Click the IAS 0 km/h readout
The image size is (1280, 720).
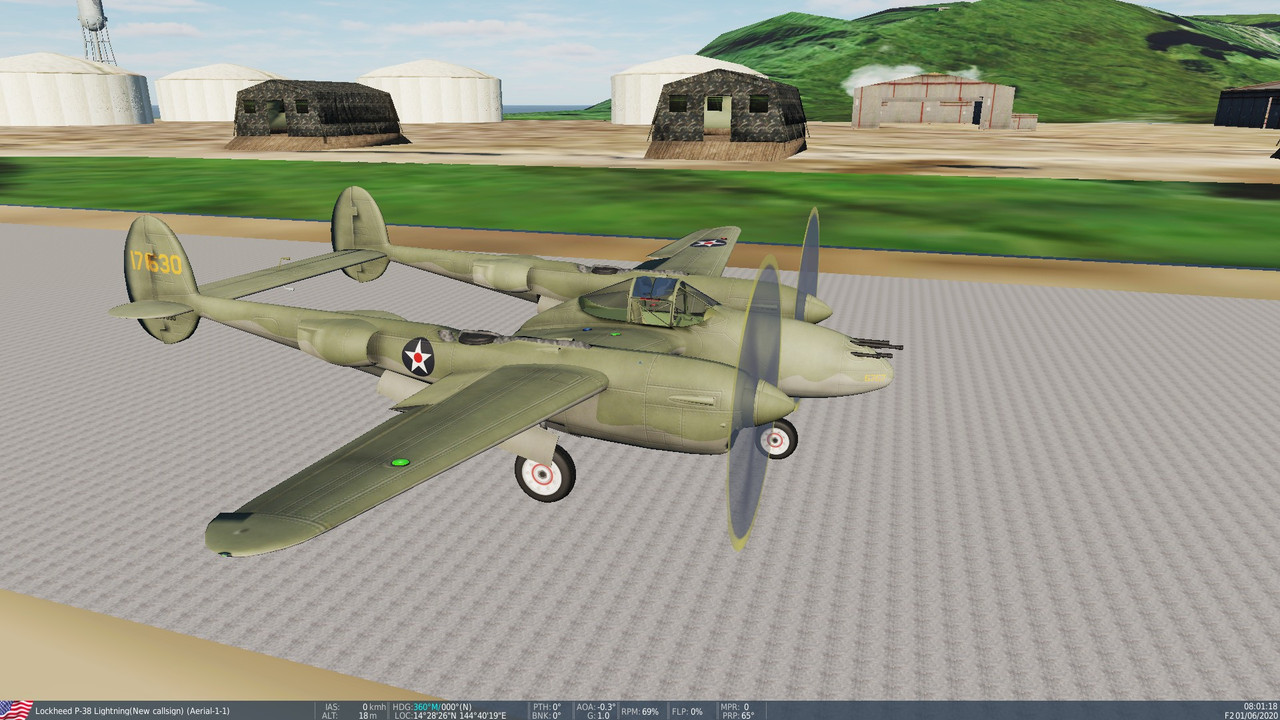coord(354,706)
